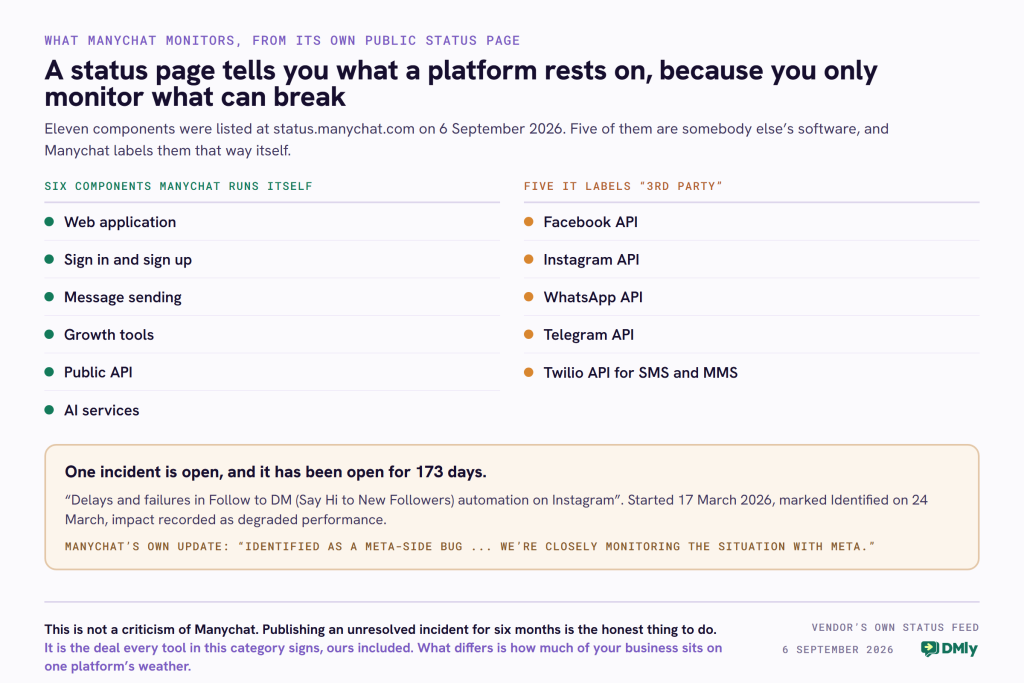Click the 'Eleven components were listed' subtitle
Screen dimensions: 1024x683
(x=466, y=140)
